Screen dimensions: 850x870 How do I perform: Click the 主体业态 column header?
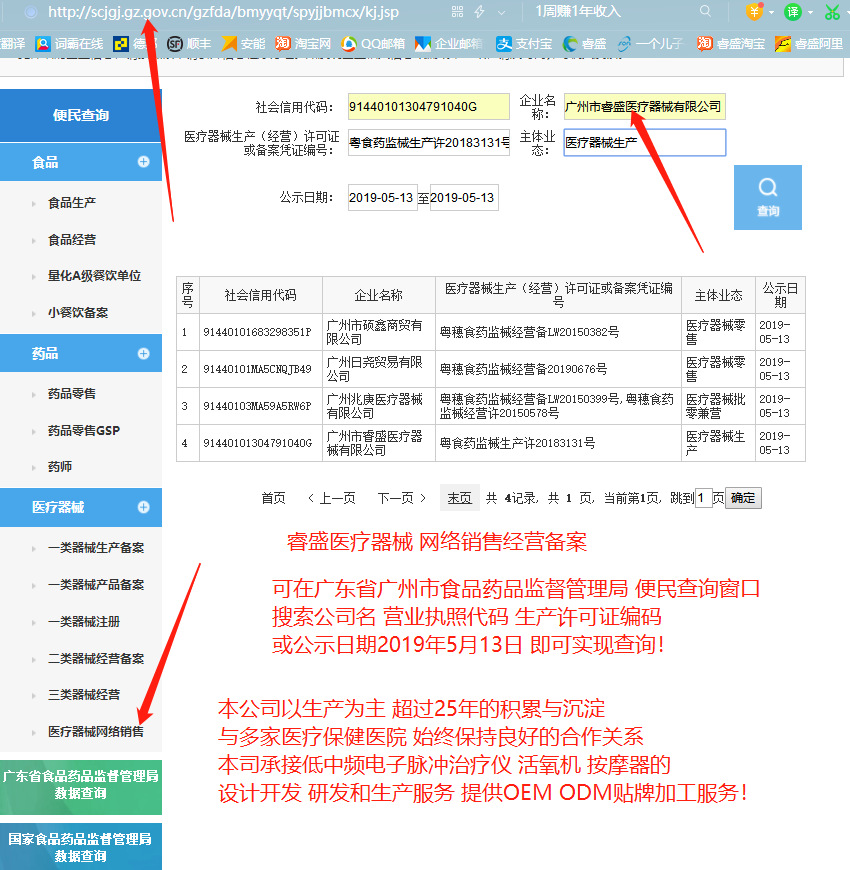[718, 295]
